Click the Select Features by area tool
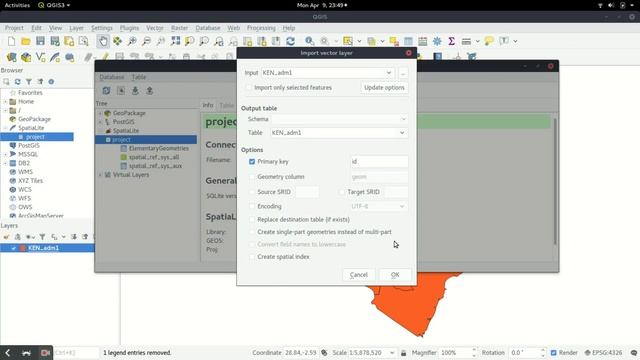 coord(348,41)
